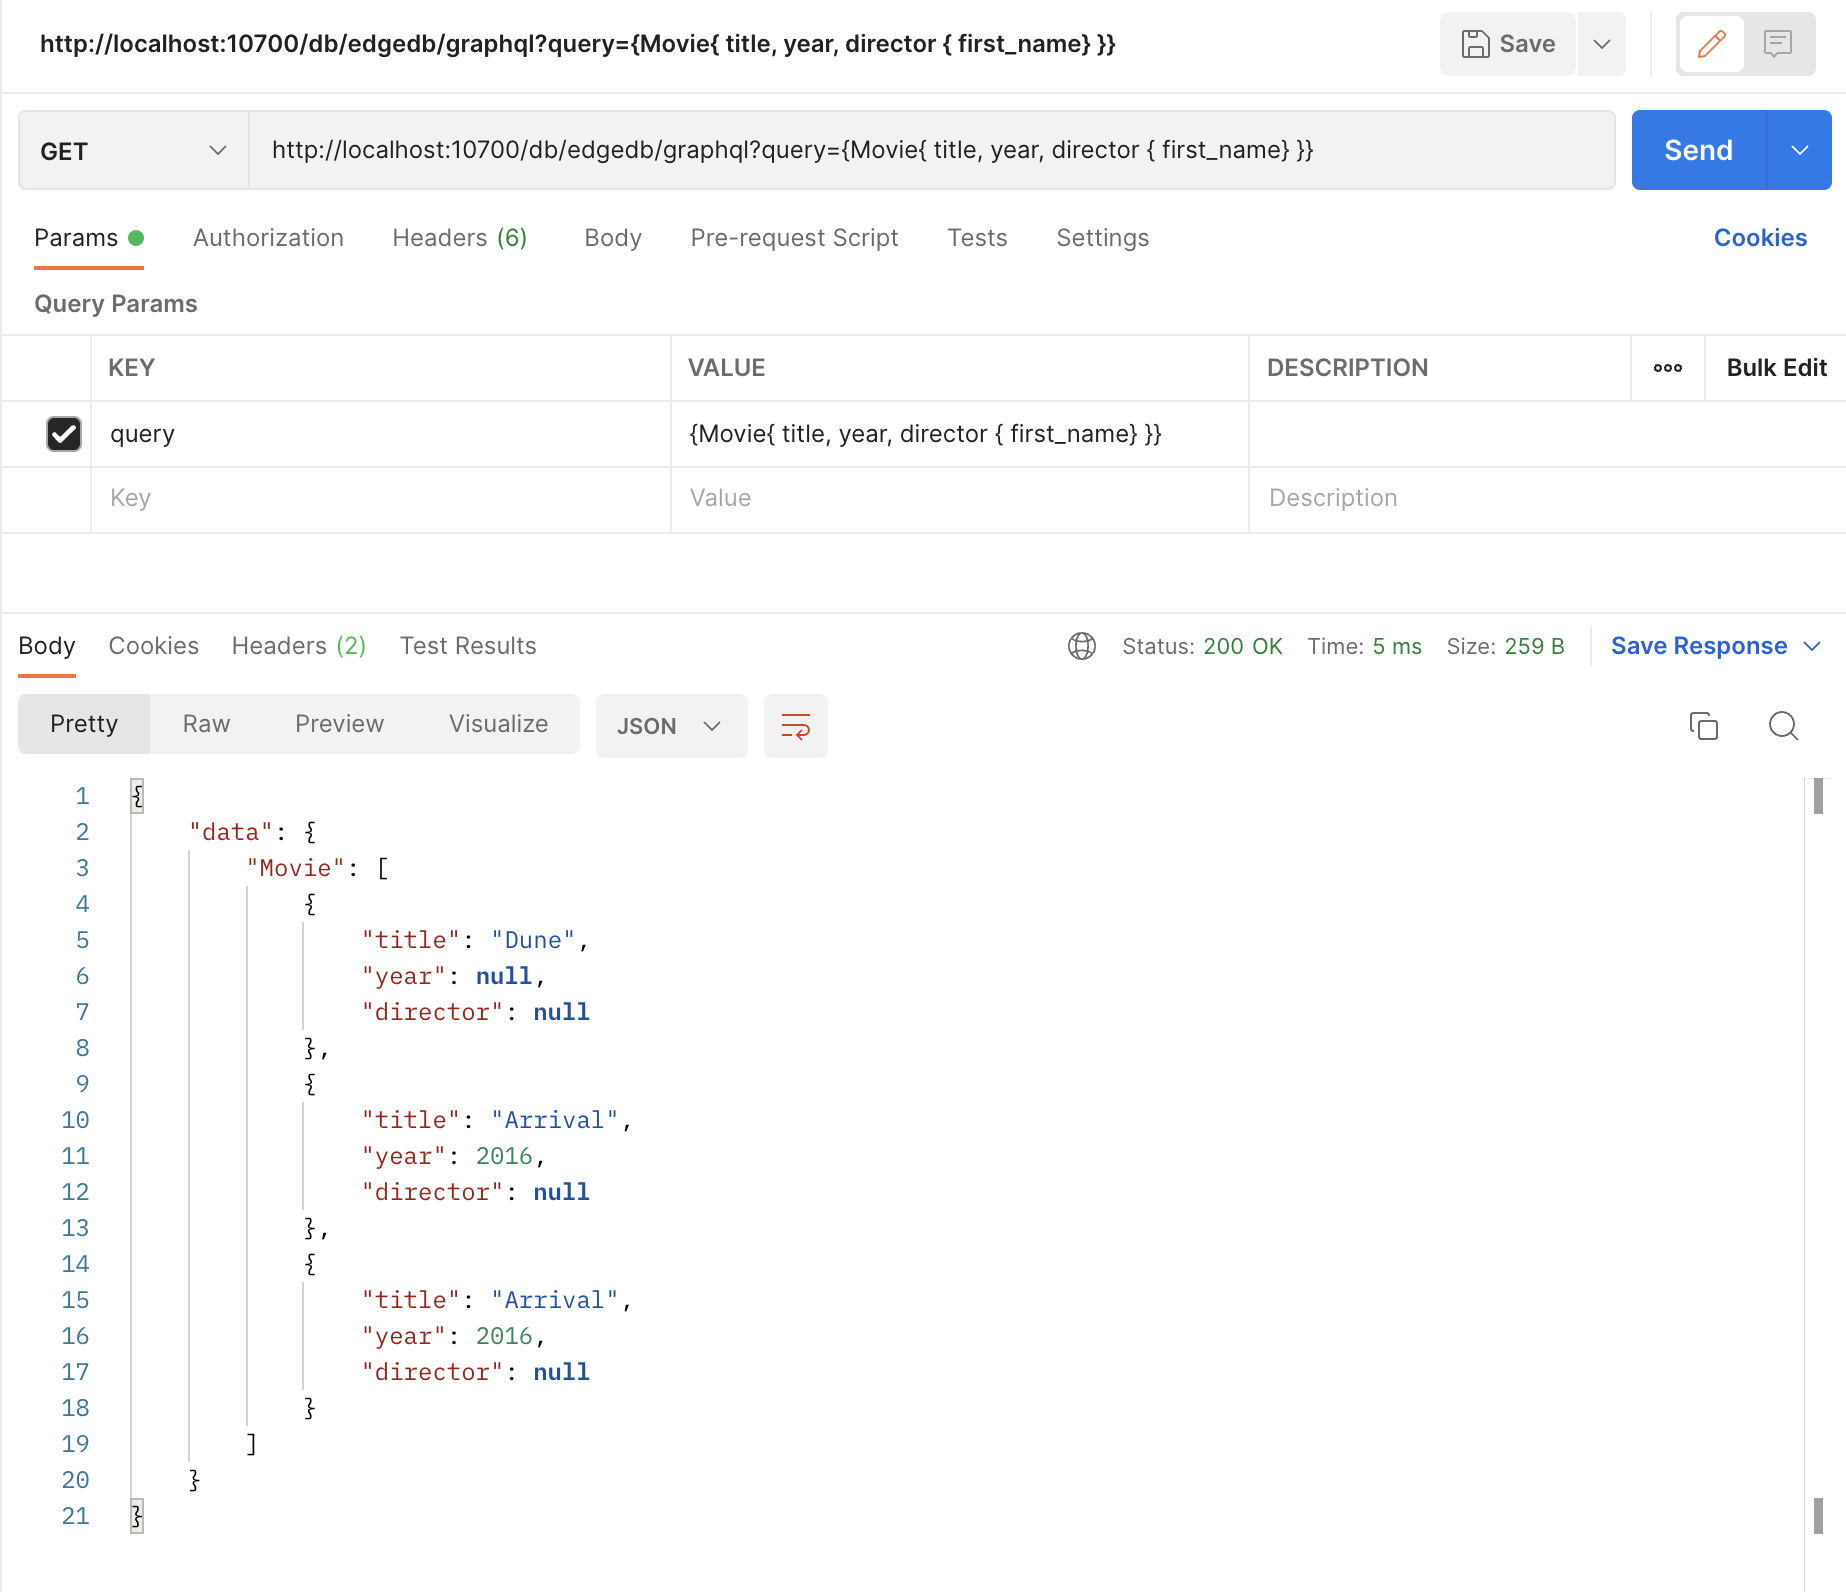
Task: Copy response body with copy icon
Action: click(1703, 725)
